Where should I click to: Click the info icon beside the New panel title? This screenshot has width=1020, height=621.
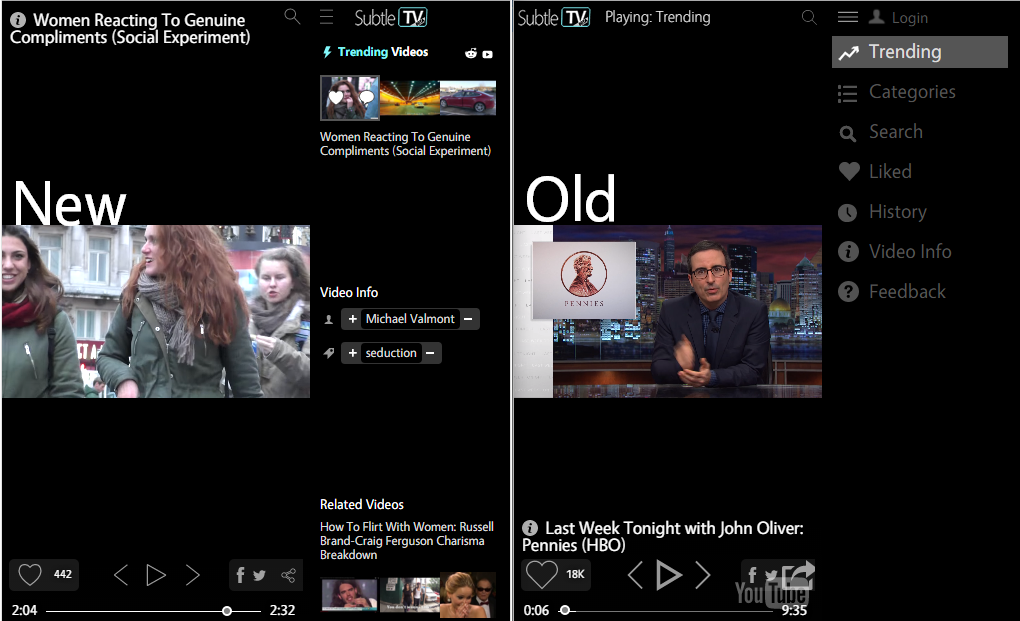(x=18, y=20)
